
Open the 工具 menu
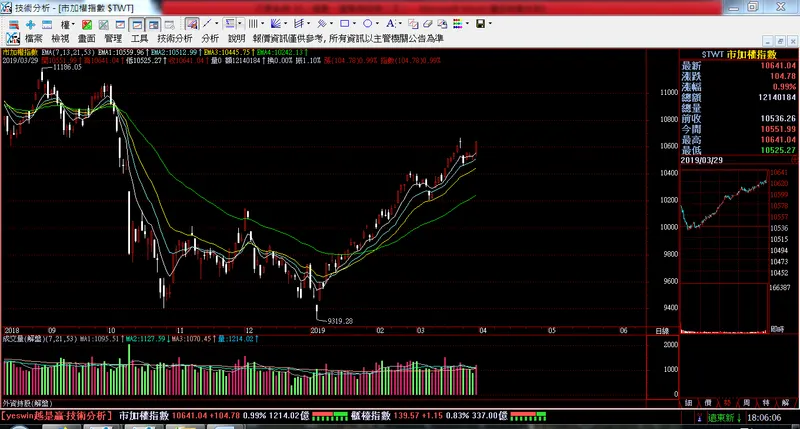[x=139, y=38]
